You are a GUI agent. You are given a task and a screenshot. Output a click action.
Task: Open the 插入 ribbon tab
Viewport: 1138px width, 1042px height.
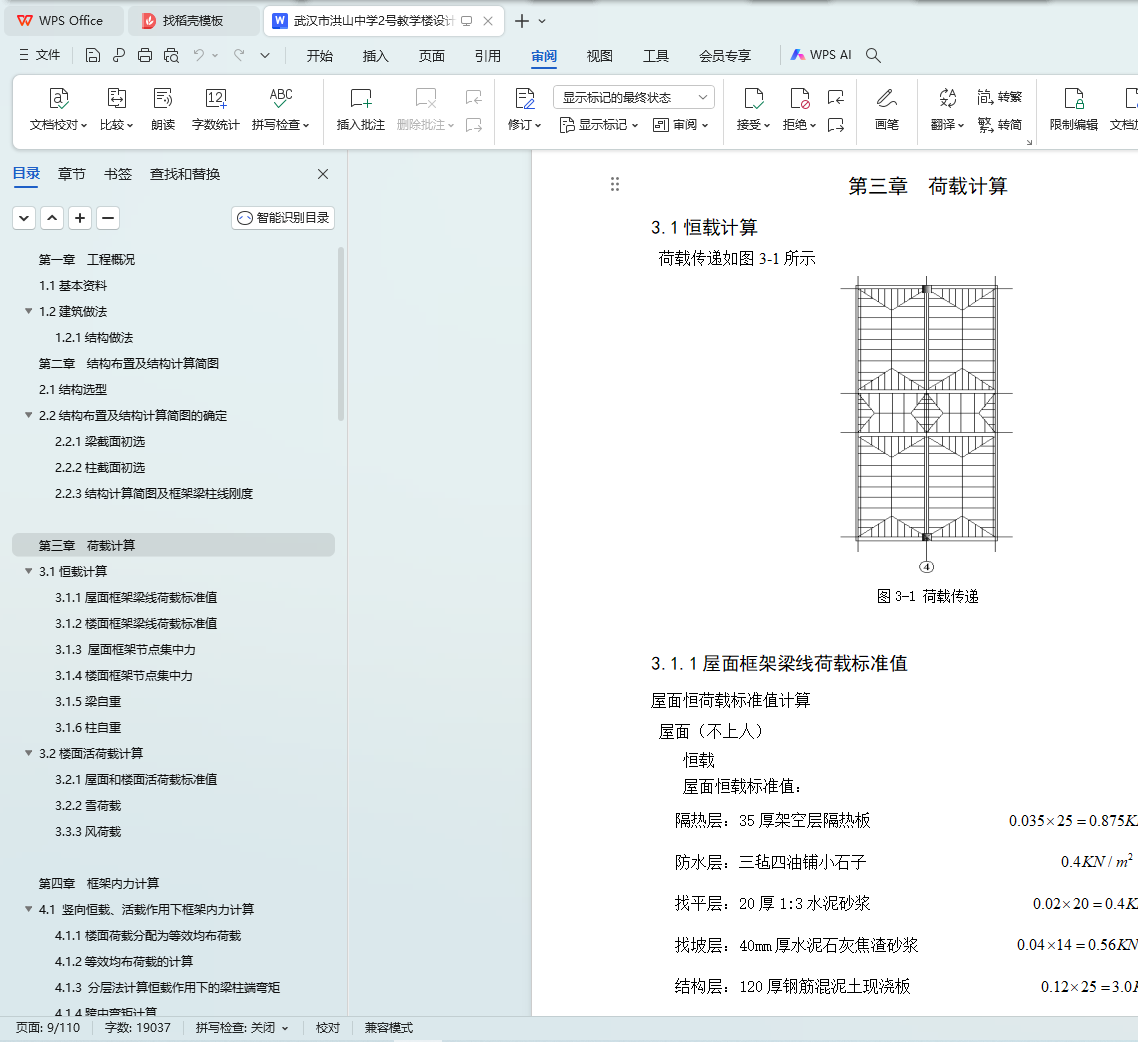375,56
